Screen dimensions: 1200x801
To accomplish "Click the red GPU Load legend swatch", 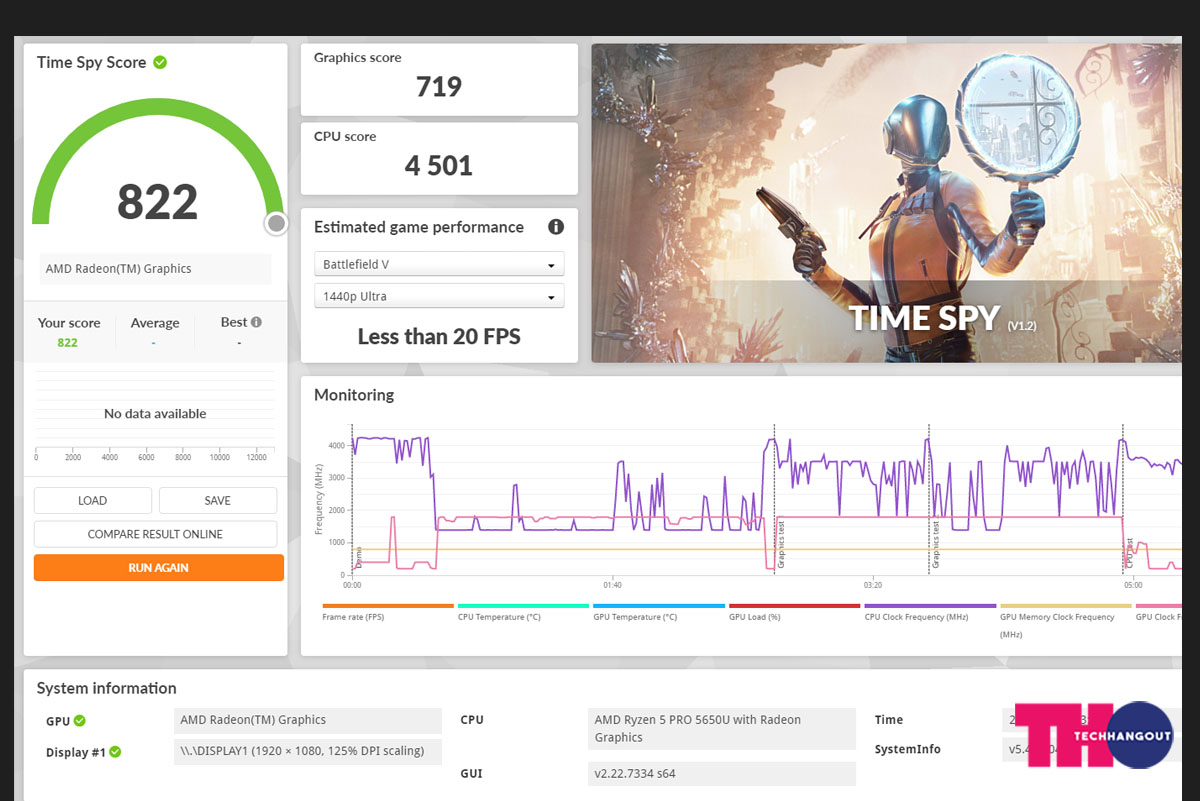I will tap(794, 606).
